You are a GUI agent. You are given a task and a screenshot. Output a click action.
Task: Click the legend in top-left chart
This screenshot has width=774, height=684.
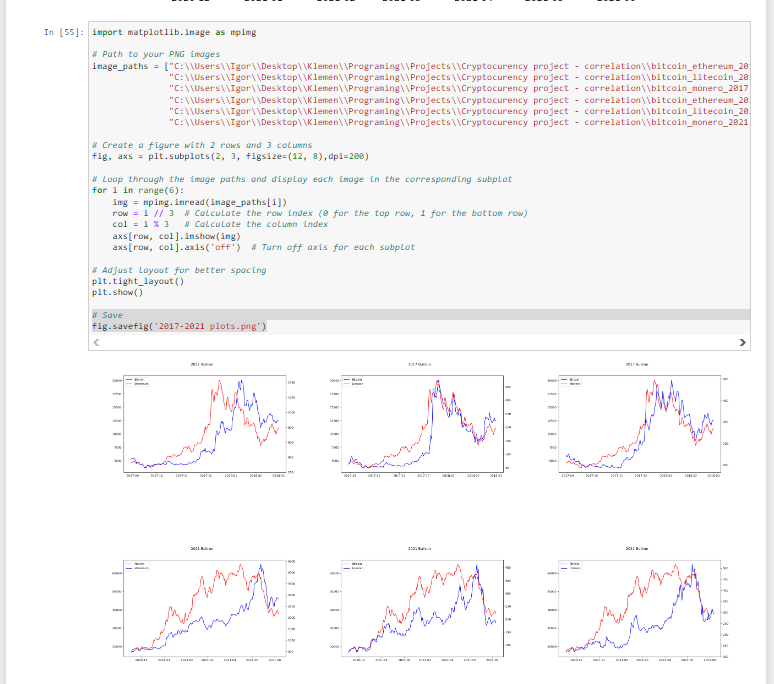(x=136, y=382)
